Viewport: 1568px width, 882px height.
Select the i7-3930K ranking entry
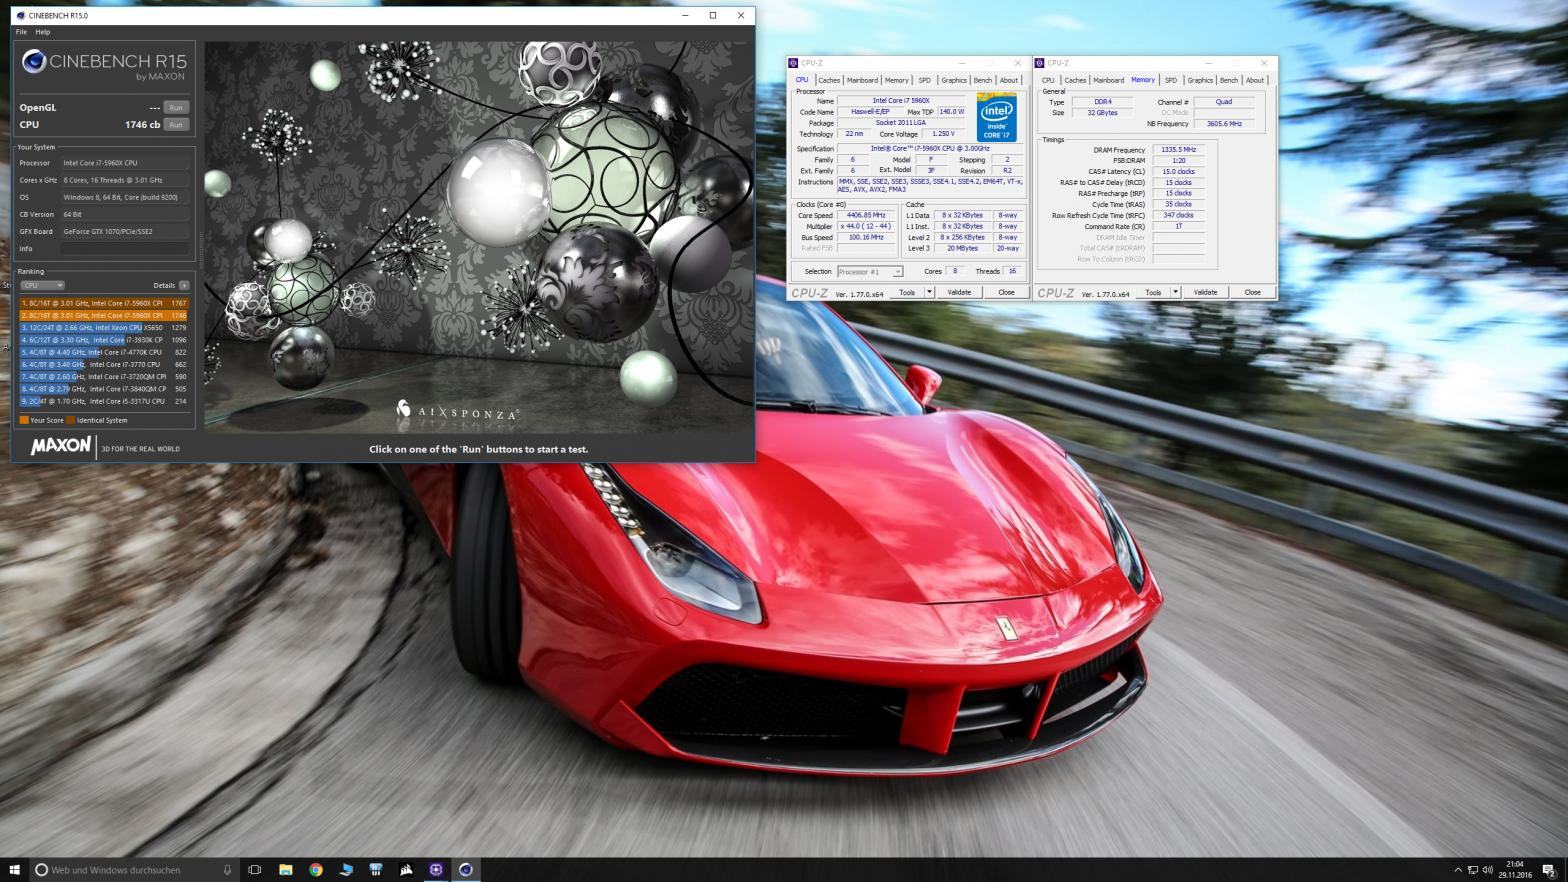104,340
